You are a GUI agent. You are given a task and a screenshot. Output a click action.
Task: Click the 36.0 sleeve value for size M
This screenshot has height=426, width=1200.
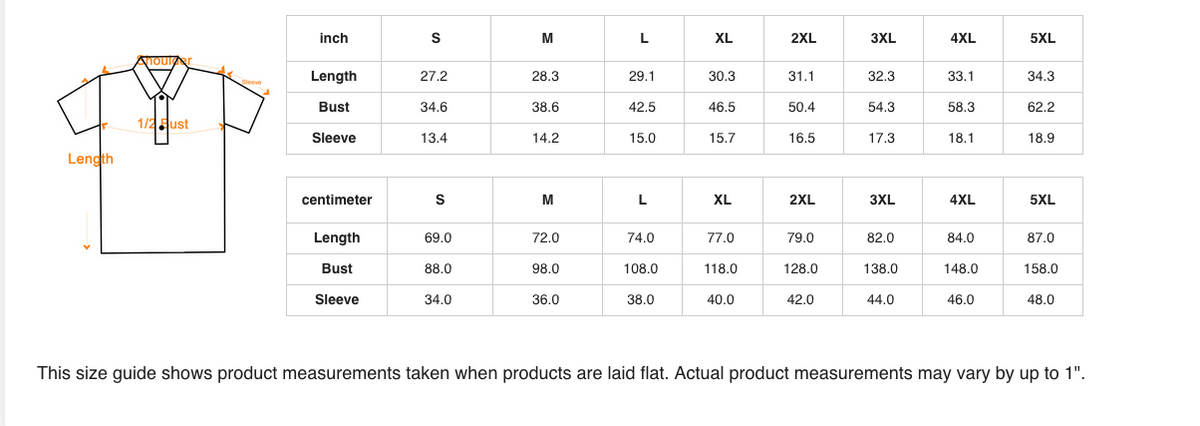coord(546,299)
